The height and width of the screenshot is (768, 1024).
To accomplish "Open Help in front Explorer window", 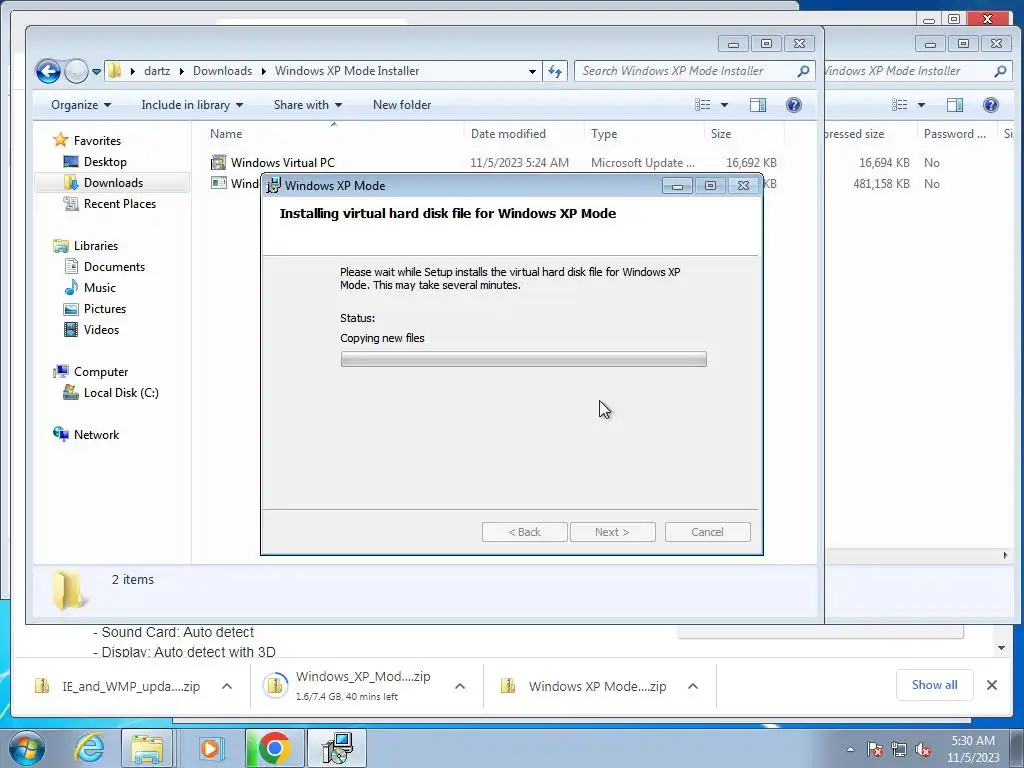I will 793,104.
